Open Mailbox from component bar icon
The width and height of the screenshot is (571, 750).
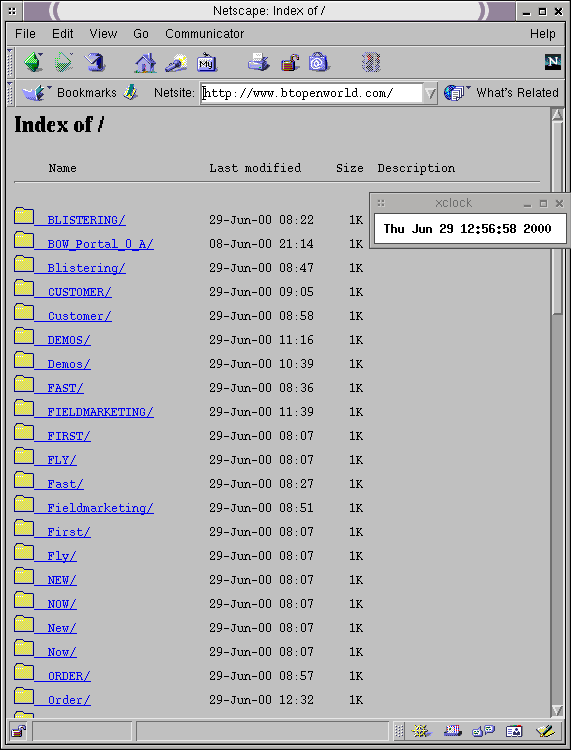coord(452,731)
